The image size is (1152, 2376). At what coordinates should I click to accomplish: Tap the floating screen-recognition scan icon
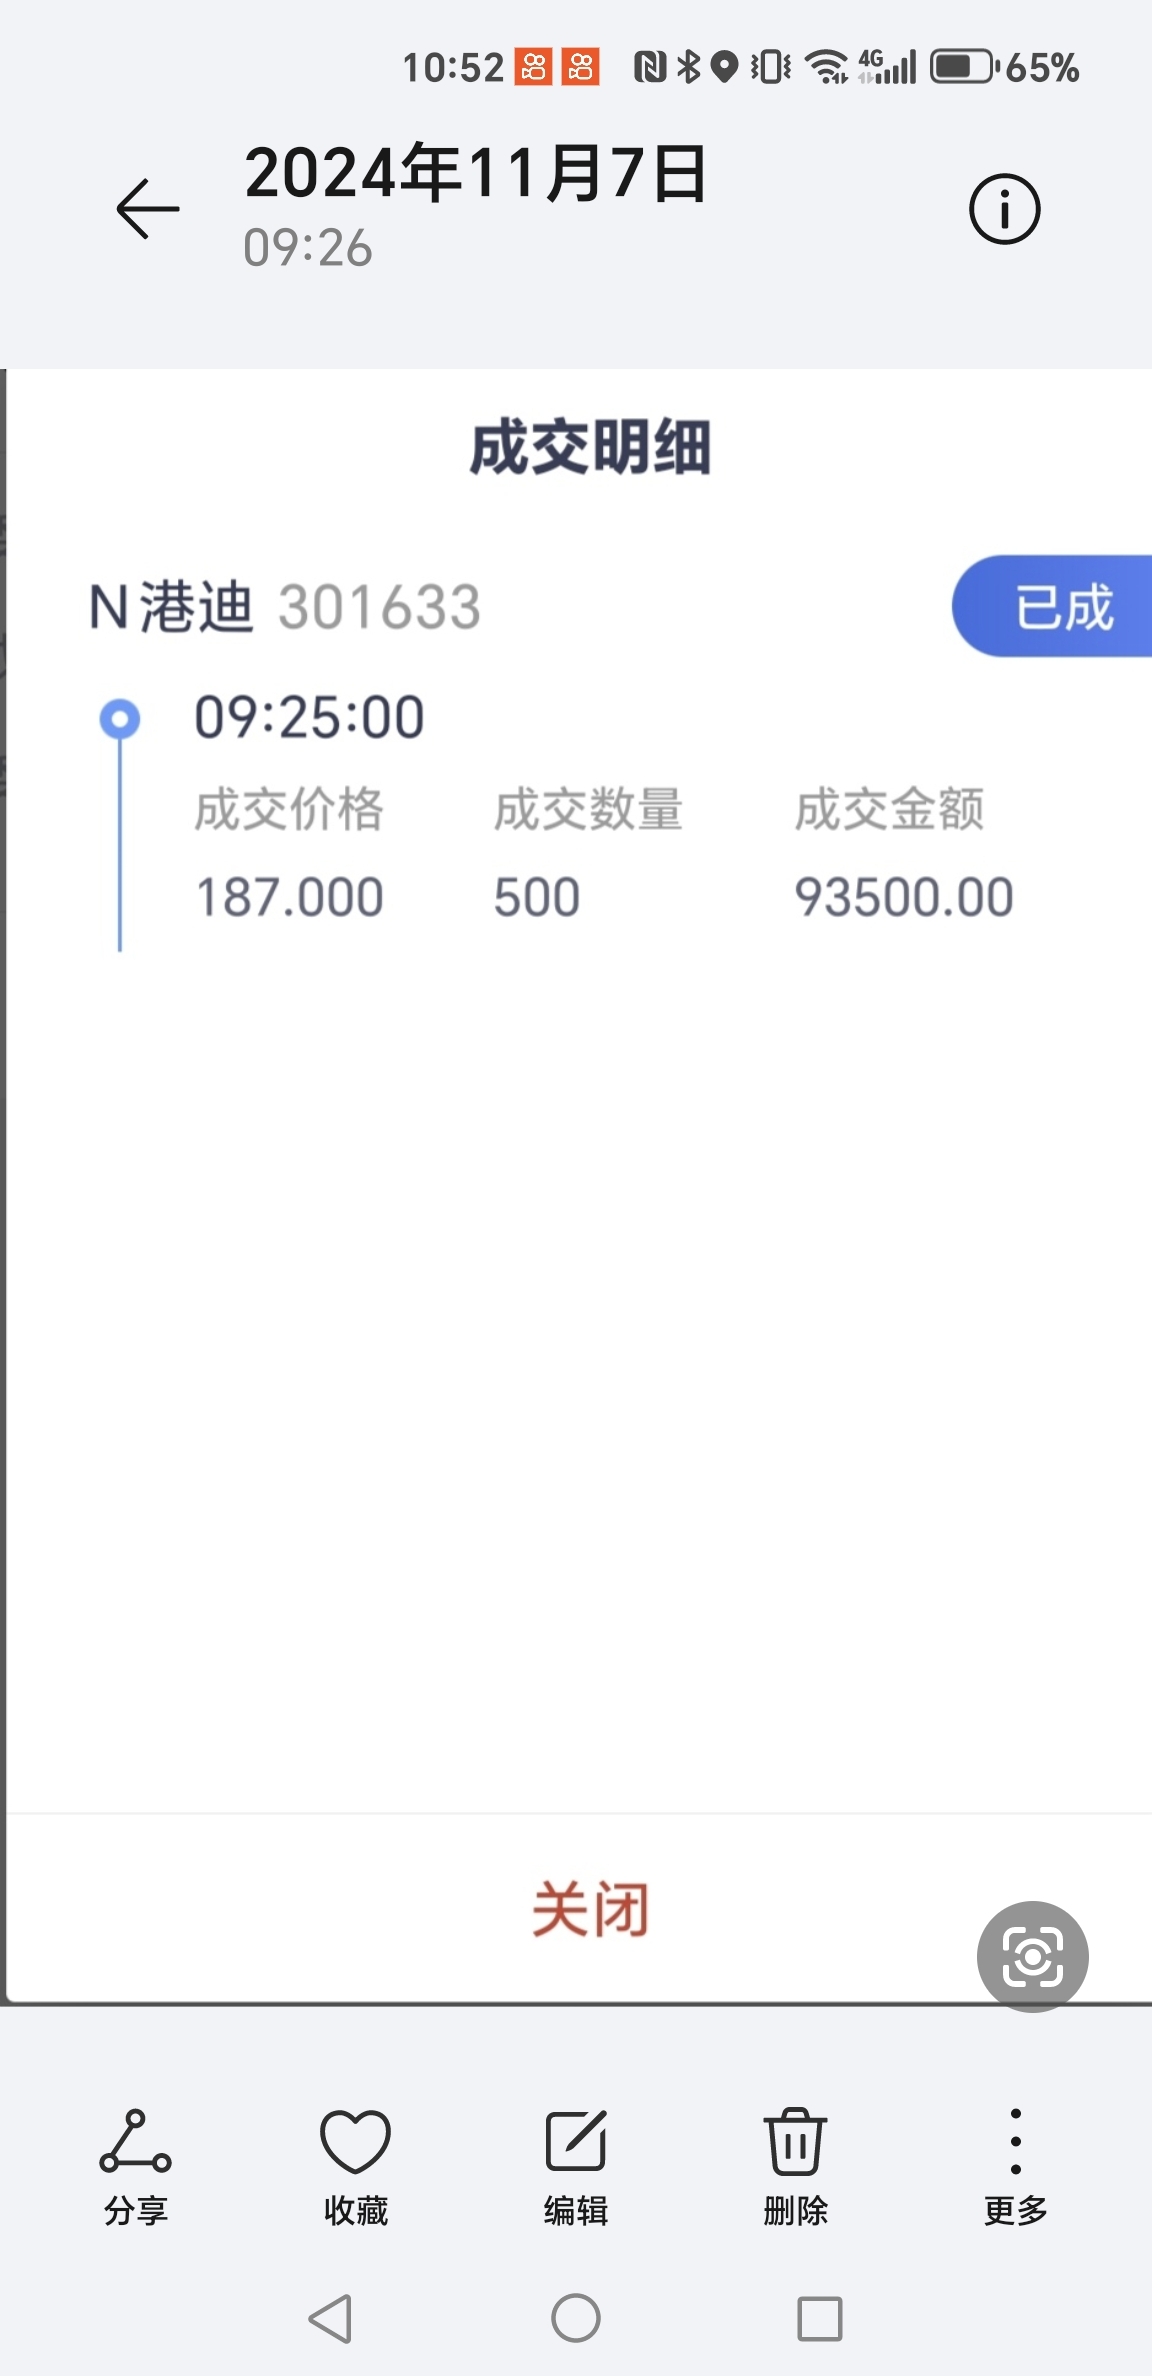[1032, 1956]
